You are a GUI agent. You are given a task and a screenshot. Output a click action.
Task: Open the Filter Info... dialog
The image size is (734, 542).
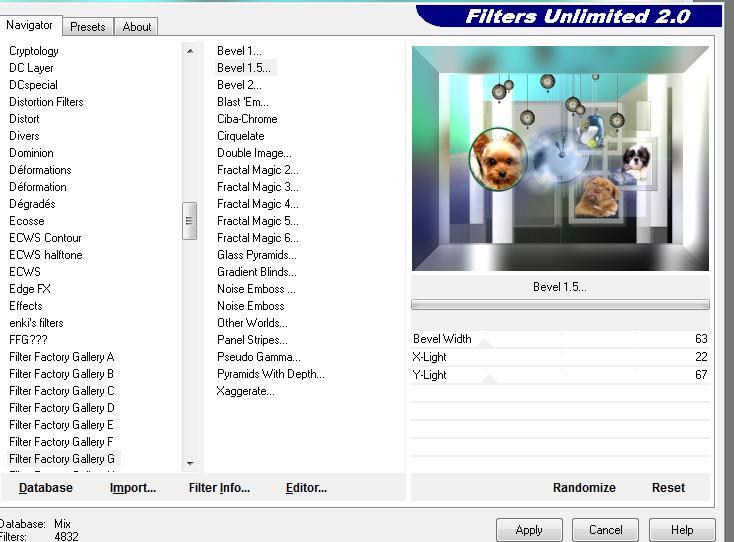(x=219, y=488)
